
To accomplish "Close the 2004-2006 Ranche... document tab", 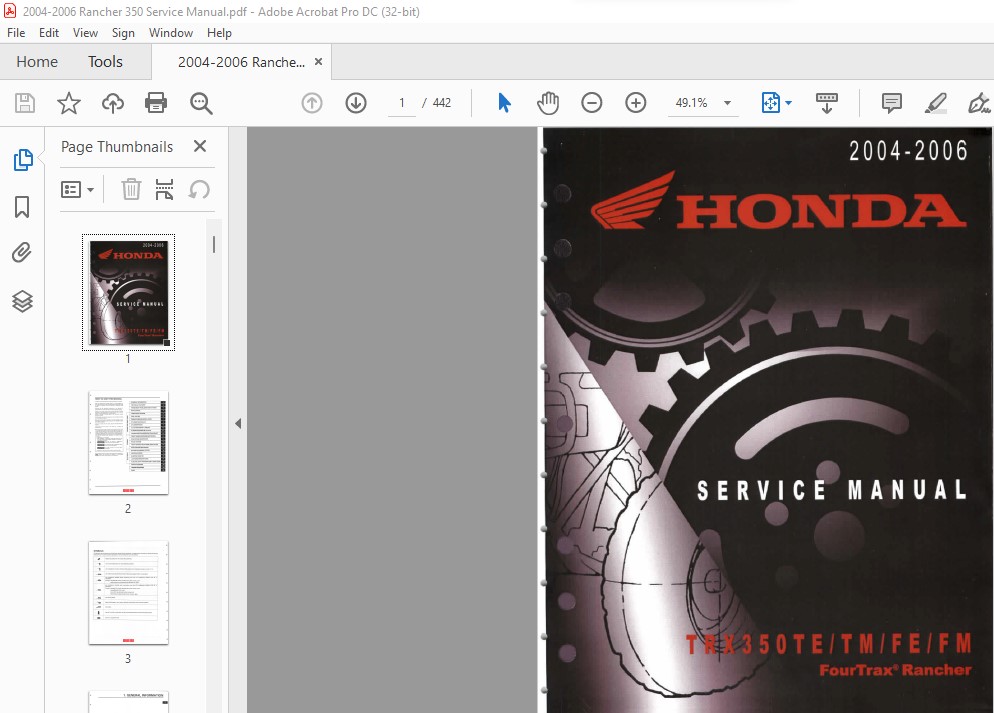I will click(318, 61).
